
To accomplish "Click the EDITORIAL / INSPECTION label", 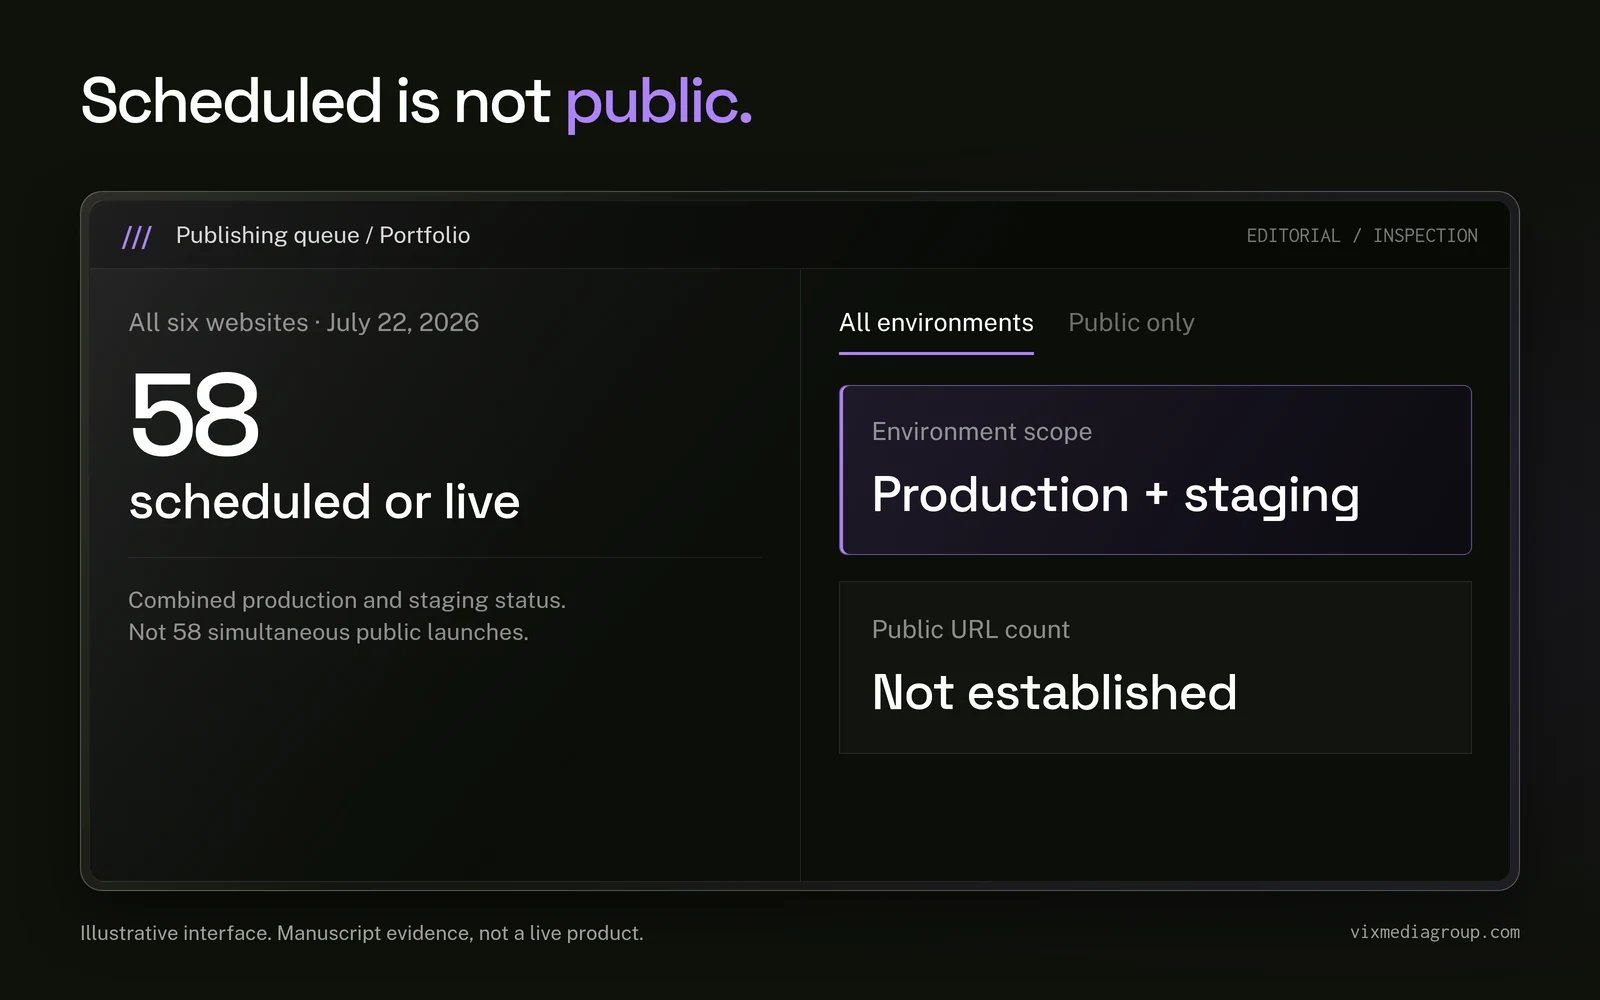I will 1362,236.
